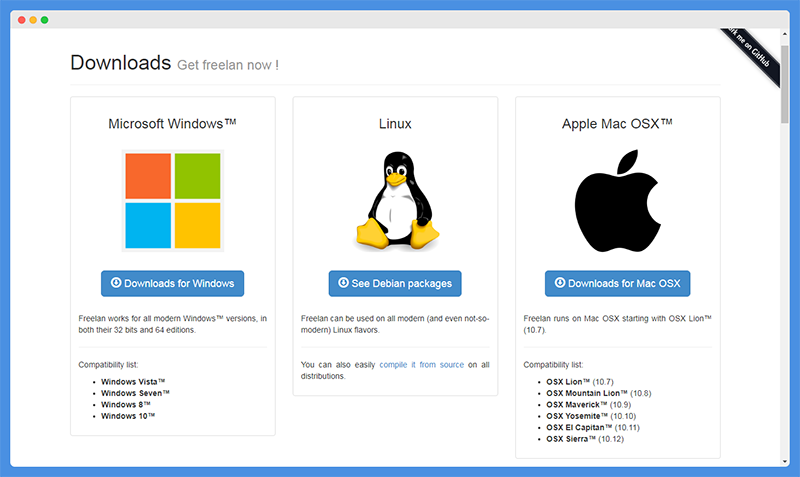Click the OSX Lion™ (10.7) list item

click(580, 382)
